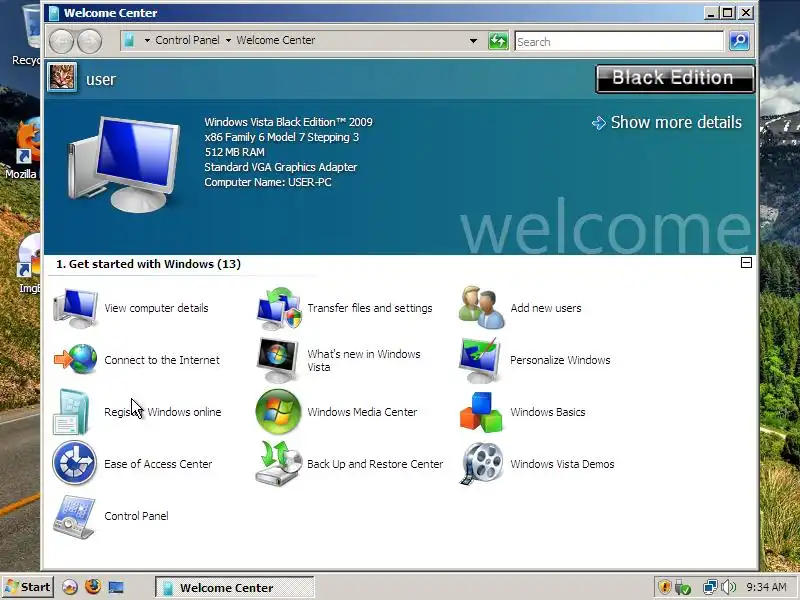Viewport: 800px width, 600px height.
Task: Open Ease of Access Center icon
Action: click(x=74, y=463)
